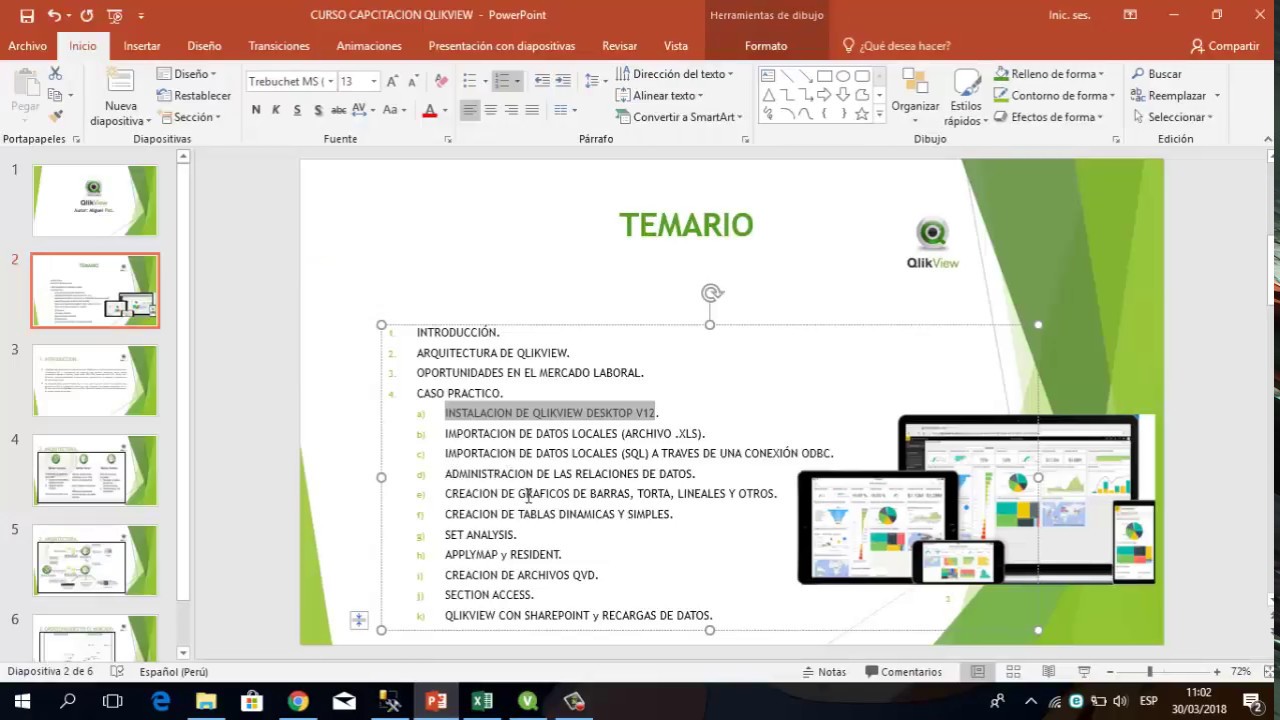Viewport: 1280px width, 720px height.
Task: Open PowerPoint from the Windows taskbar
Action: (x=436, y=702)
